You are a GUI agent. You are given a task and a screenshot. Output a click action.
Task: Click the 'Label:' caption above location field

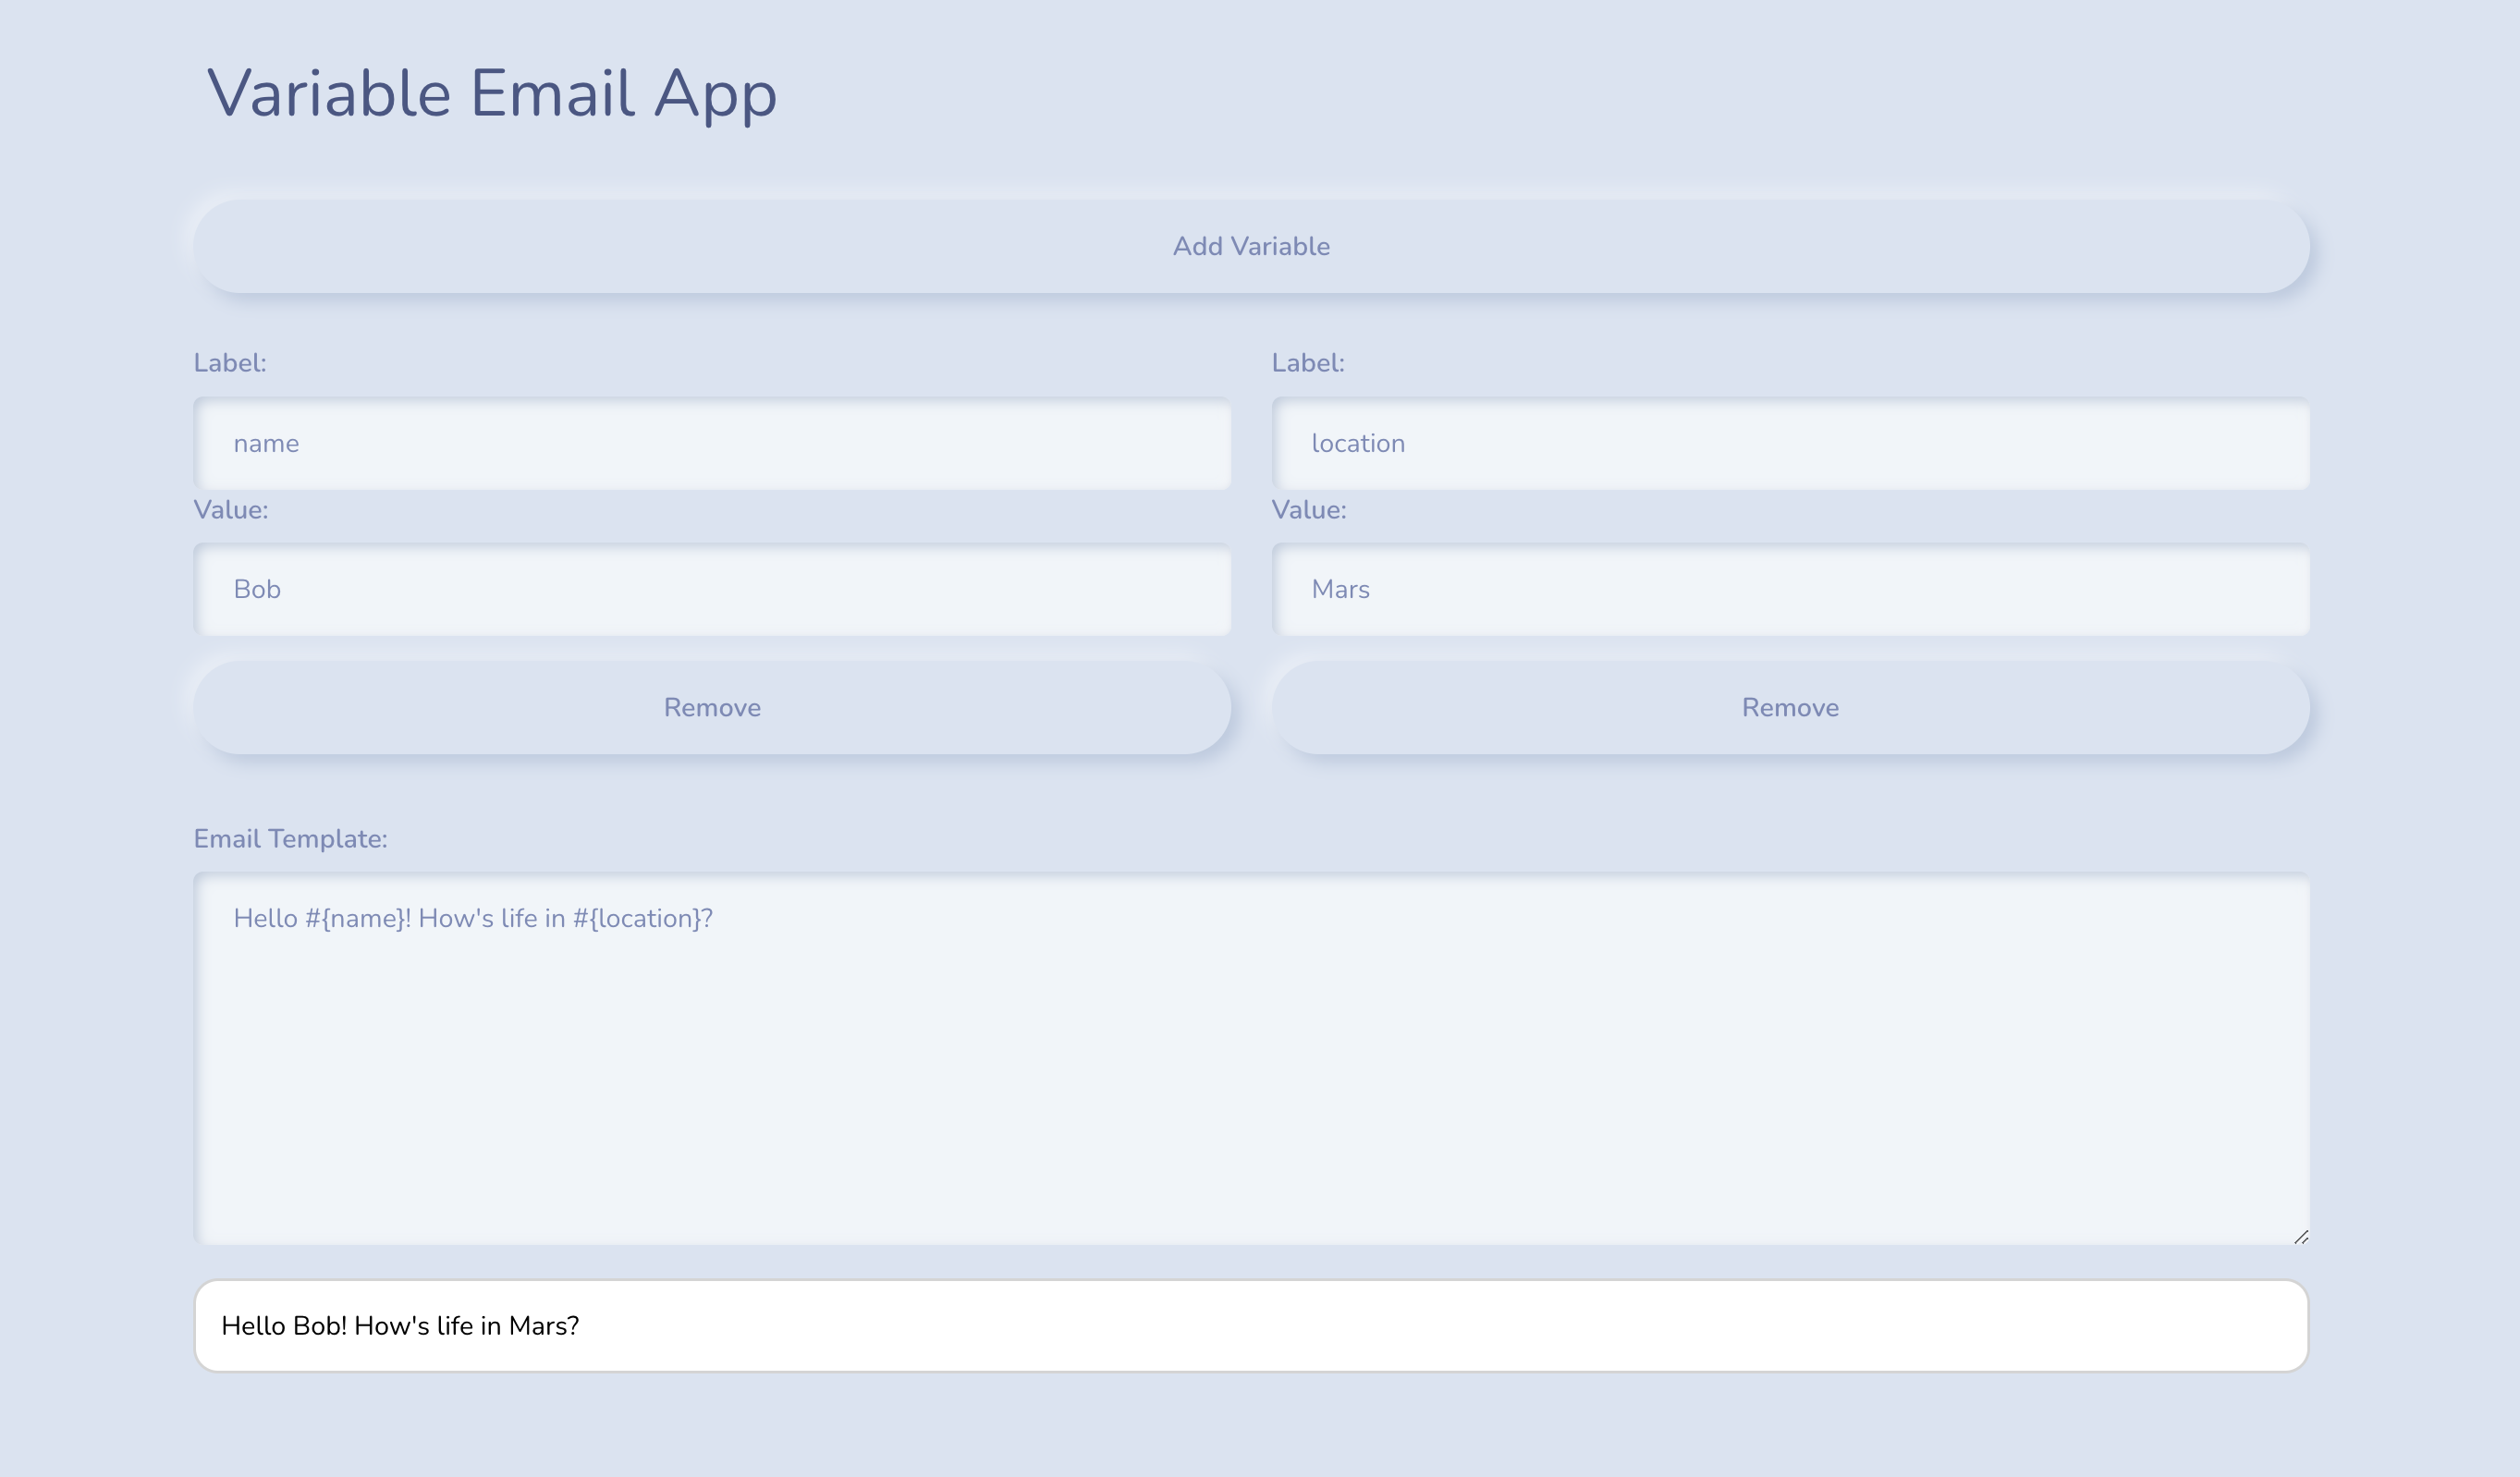[1307, 363]
